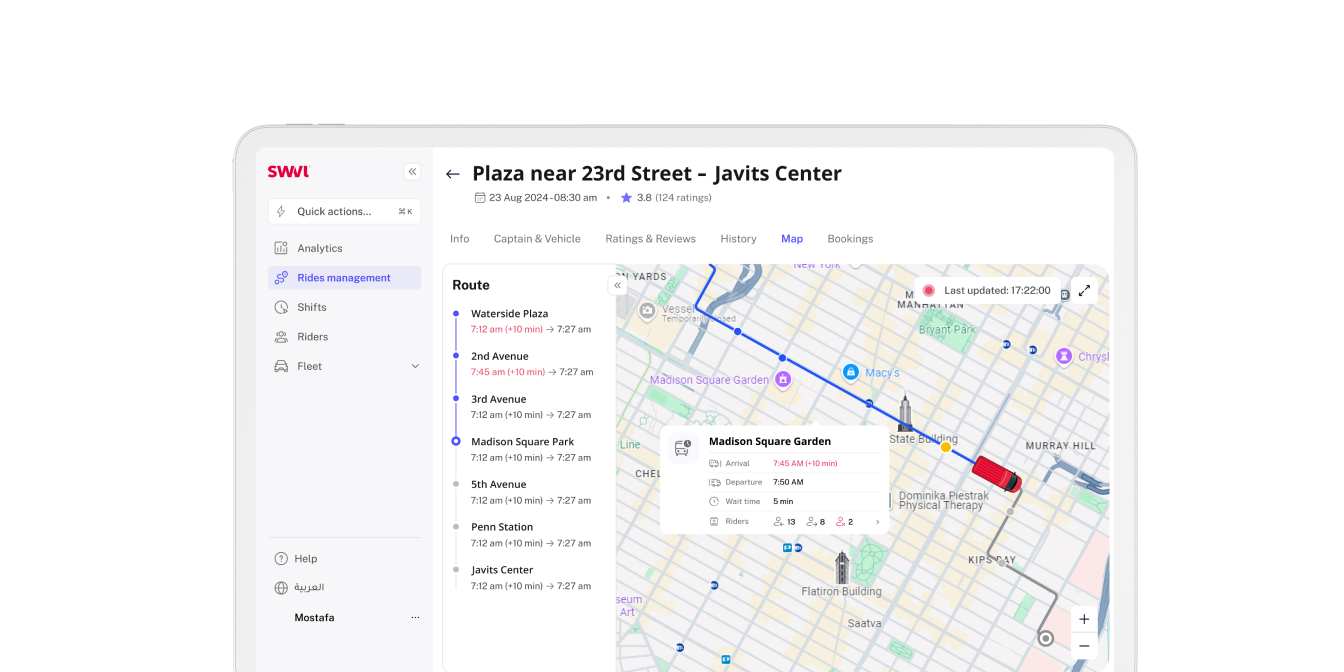Click the Flatiron Building landmark icon
This screenshot has width=1344, height=672.
842,567
